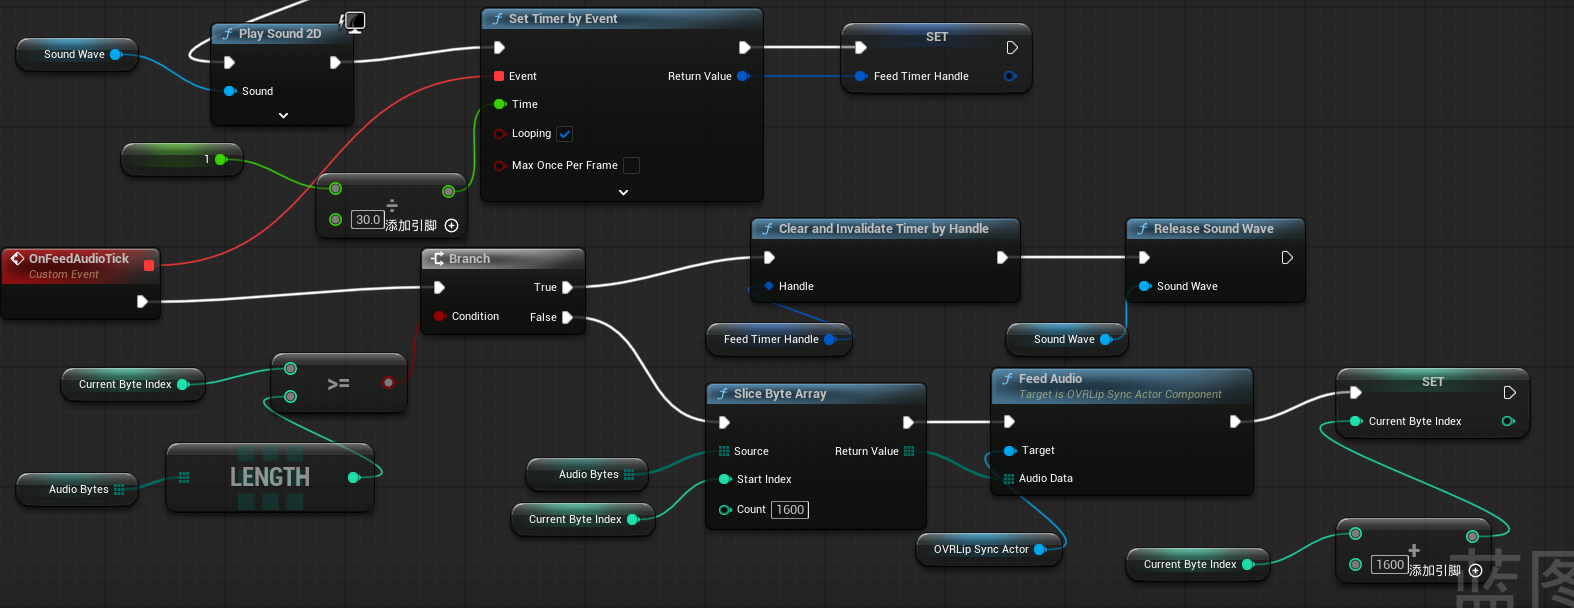Expand Set Timer by Event advanced pins
1574x608 pixels.
tap(623, 192)
